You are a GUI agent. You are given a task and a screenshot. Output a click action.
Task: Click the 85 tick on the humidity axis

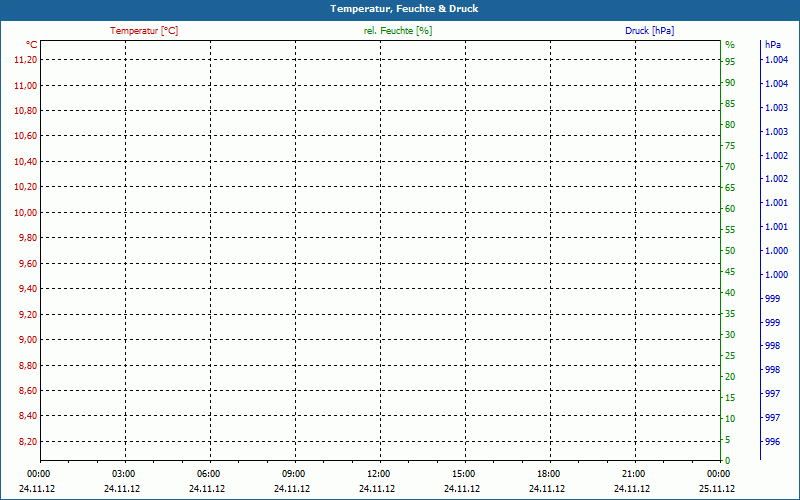click(730, 104)
